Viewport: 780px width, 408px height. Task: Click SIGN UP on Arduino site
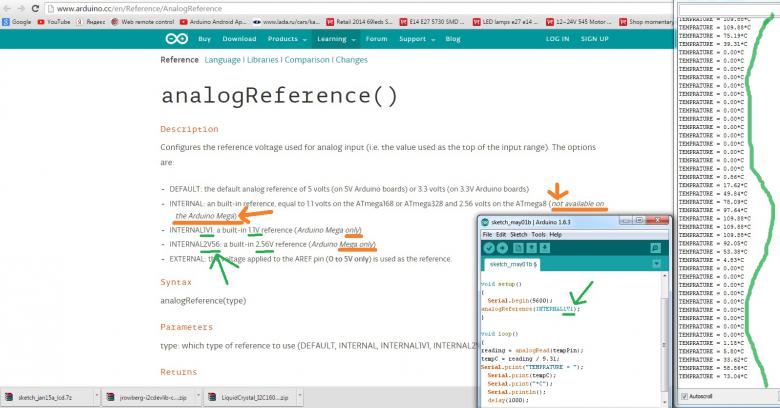(x=594, y=39)
